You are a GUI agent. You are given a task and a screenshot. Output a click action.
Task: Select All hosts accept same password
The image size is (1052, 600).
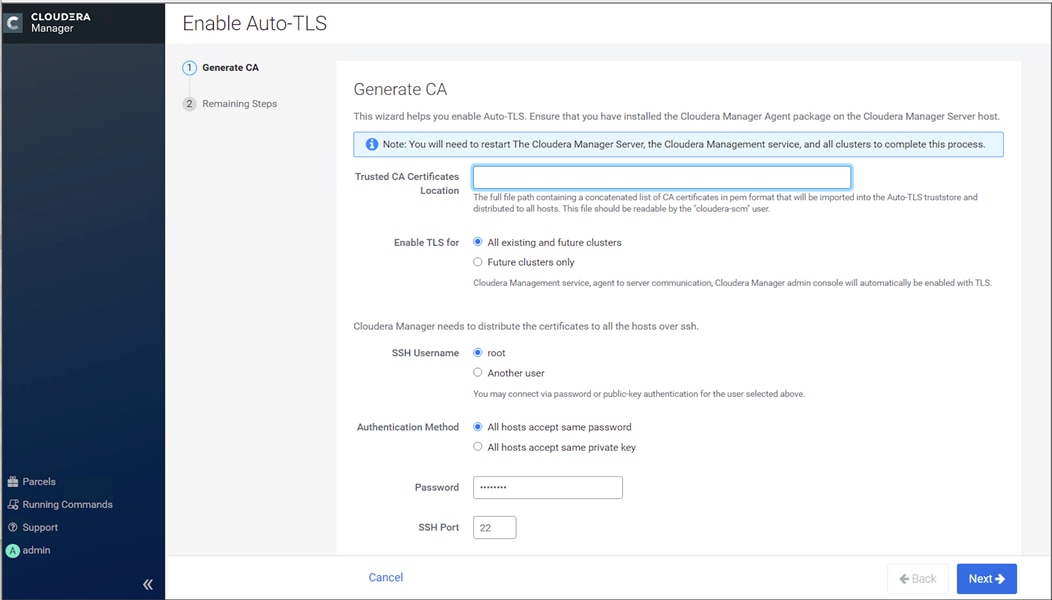coord(478,428)
